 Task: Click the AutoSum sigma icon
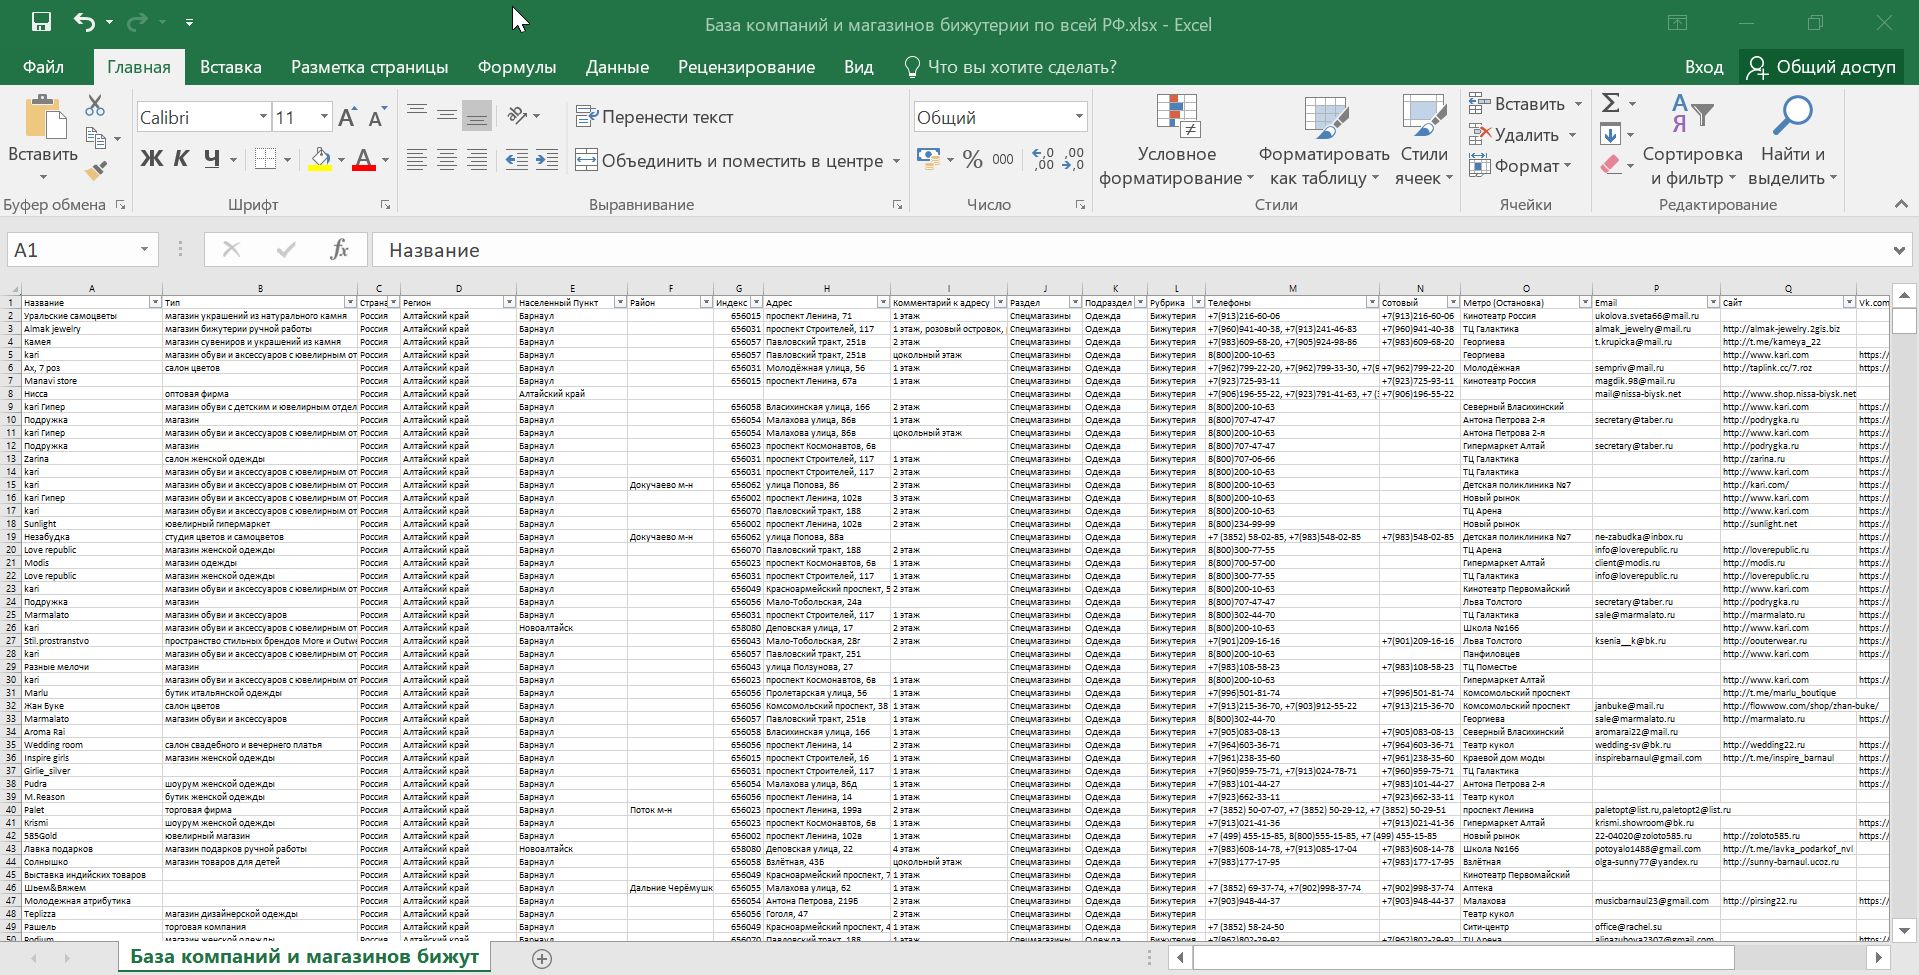[x=1610, y=103]
